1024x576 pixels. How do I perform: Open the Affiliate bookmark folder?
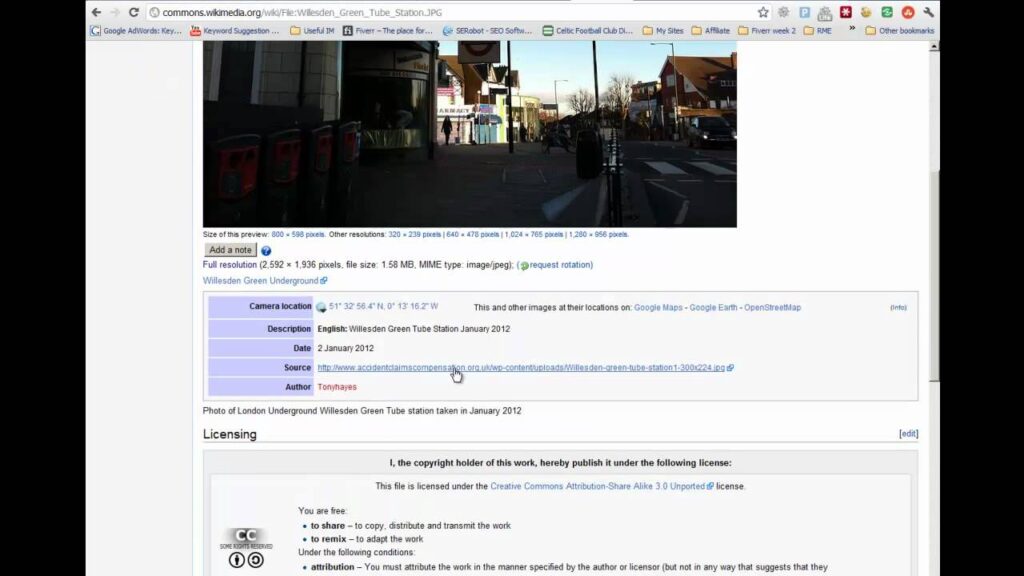pyautogui.click(x=711, y=31)
